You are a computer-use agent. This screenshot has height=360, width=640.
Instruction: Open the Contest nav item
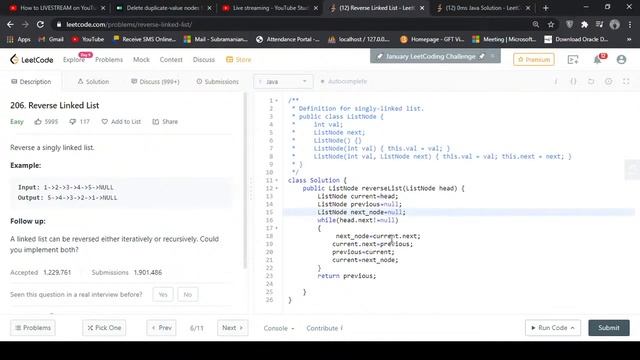pyautogui.click(x=171, y=60)
